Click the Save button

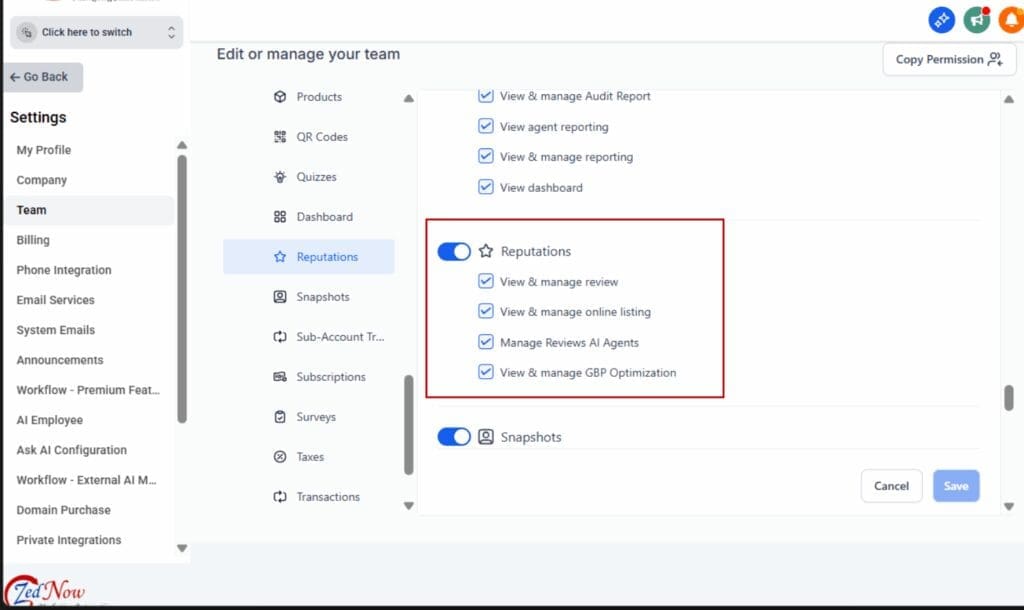pyautogui.click(x=956, y=485)
